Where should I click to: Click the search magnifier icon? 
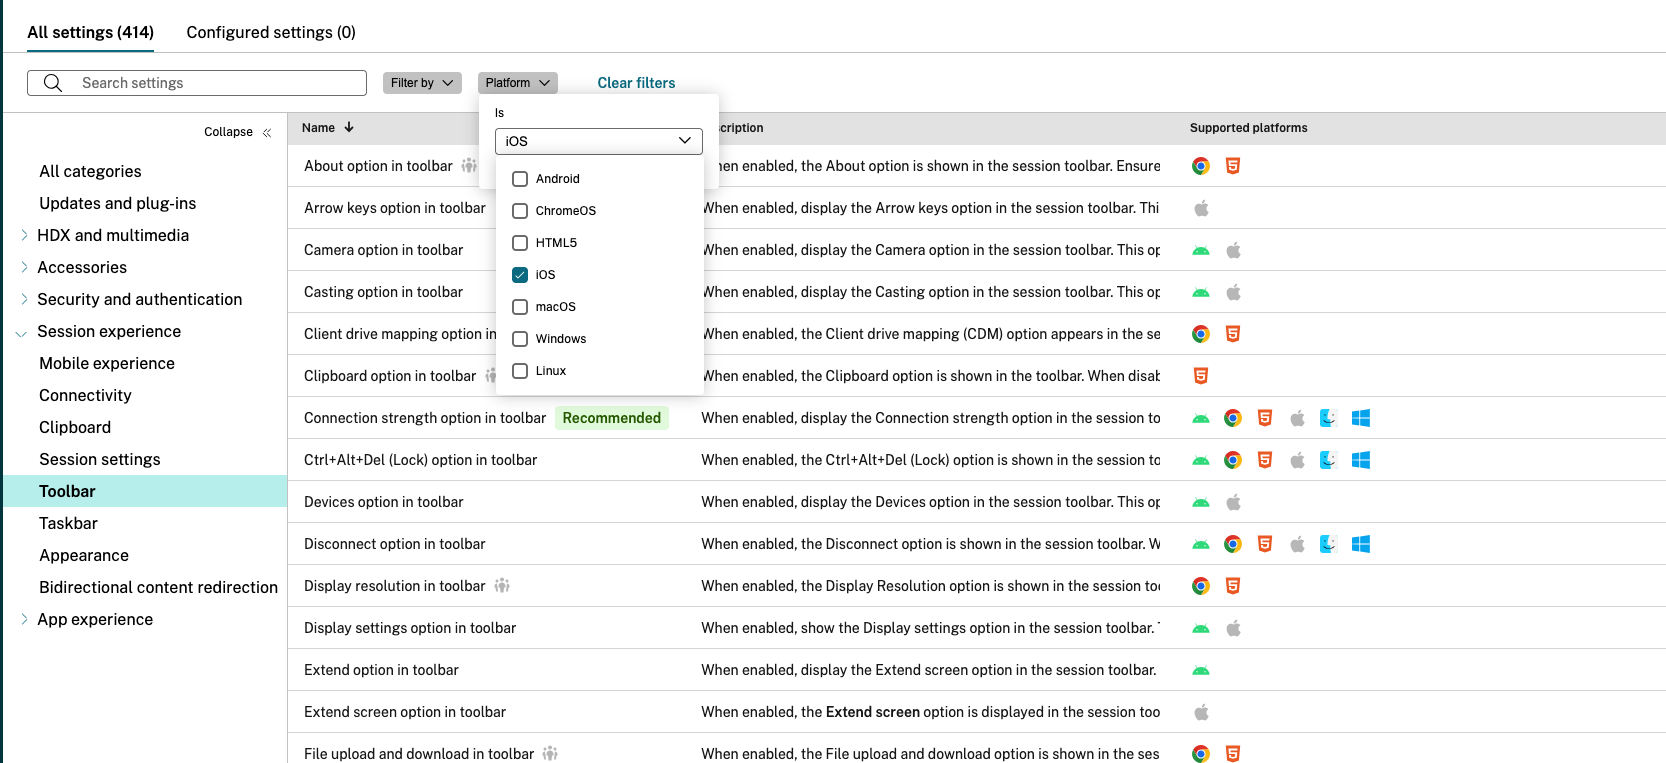(x=53, y=83)
